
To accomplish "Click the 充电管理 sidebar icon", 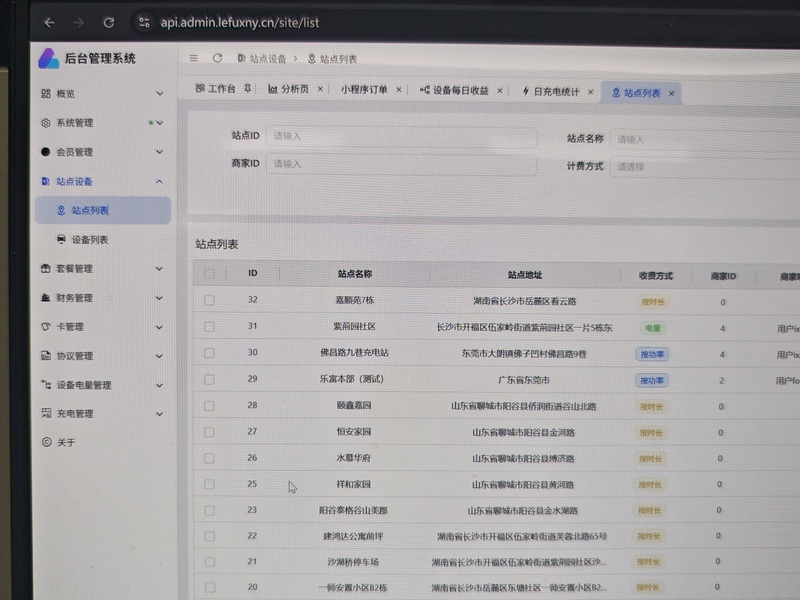I will point(46,413).
